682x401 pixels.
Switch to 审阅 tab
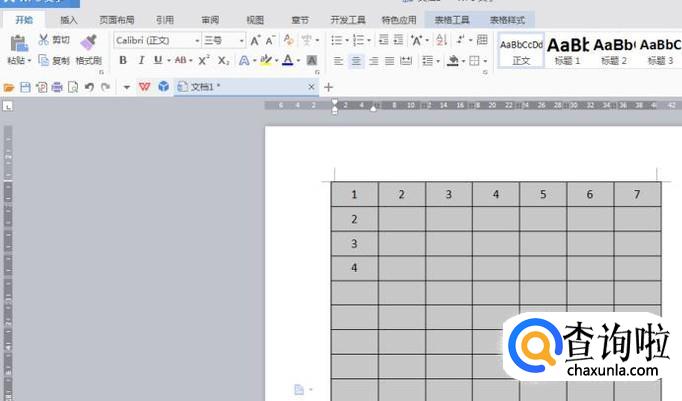coord(210,20)
